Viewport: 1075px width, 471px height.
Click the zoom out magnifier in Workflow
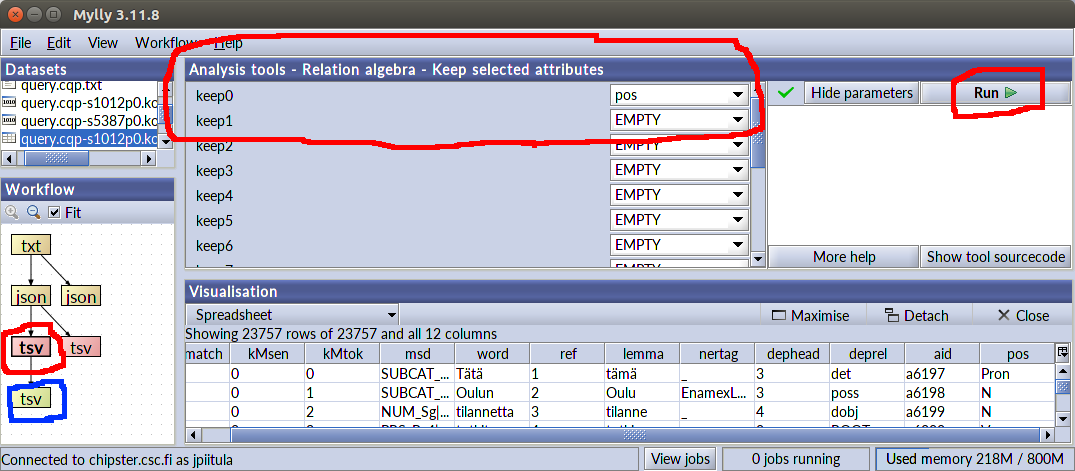point(33,212)
